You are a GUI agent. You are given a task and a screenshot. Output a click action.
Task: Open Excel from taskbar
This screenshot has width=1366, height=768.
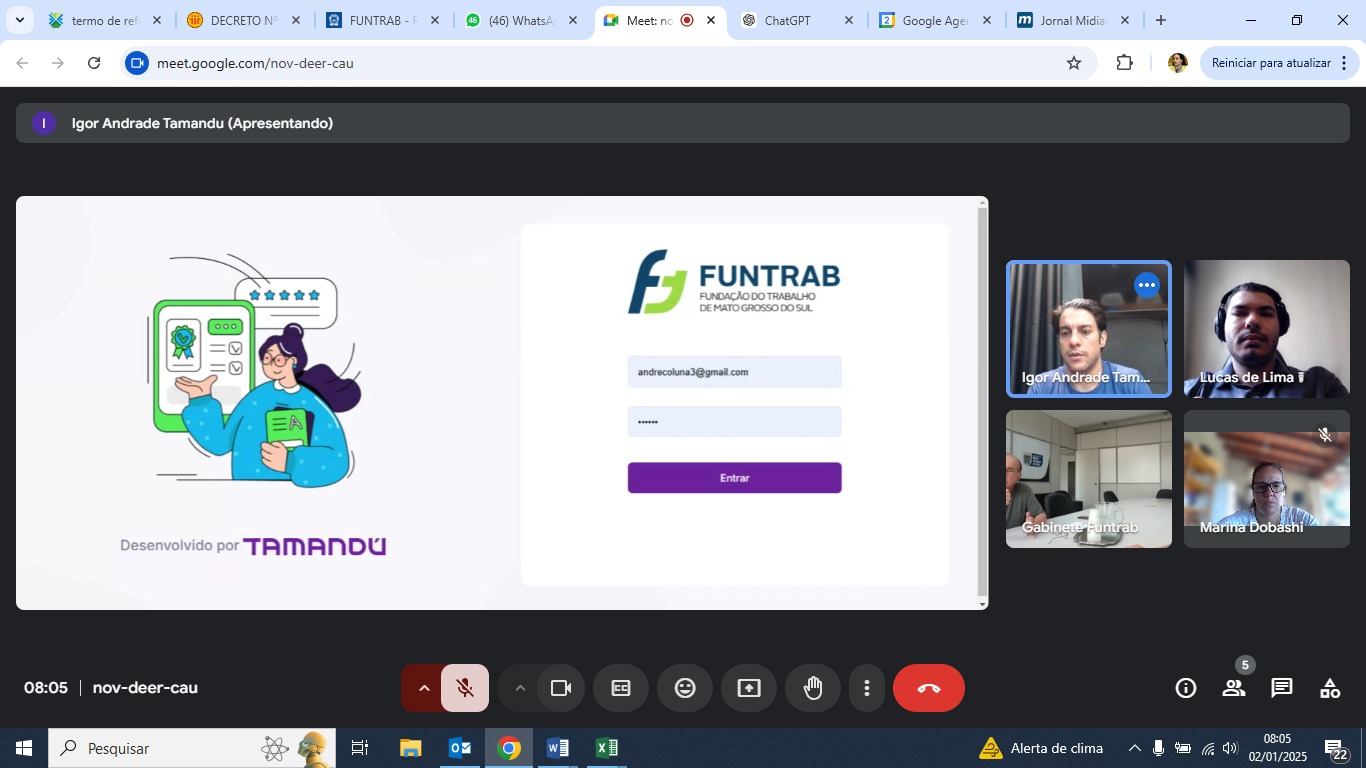click(607, 748)
